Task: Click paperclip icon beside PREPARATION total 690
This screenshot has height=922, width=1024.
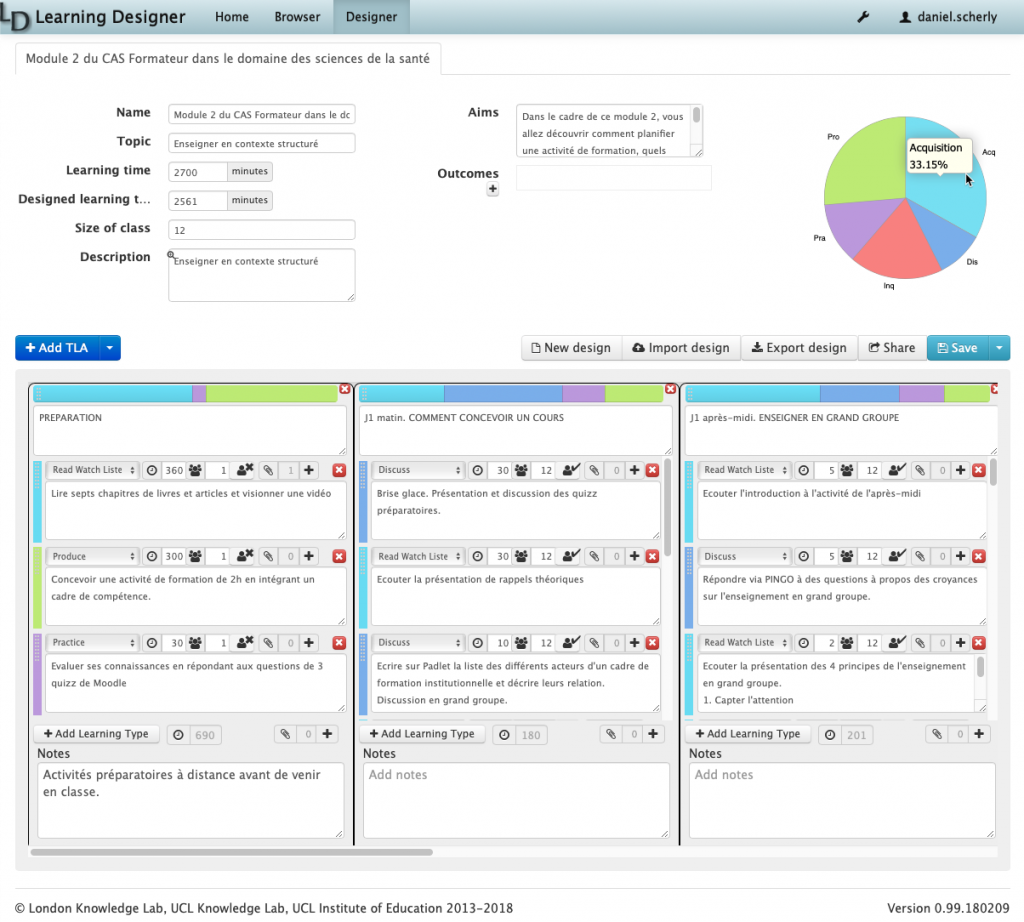Action: (x=285, y=734)
